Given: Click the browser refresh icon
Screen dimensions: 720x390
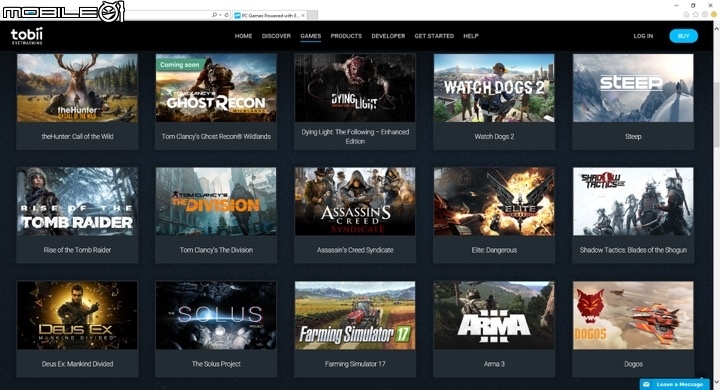Looking at the screenshot, I should [226, 15].
